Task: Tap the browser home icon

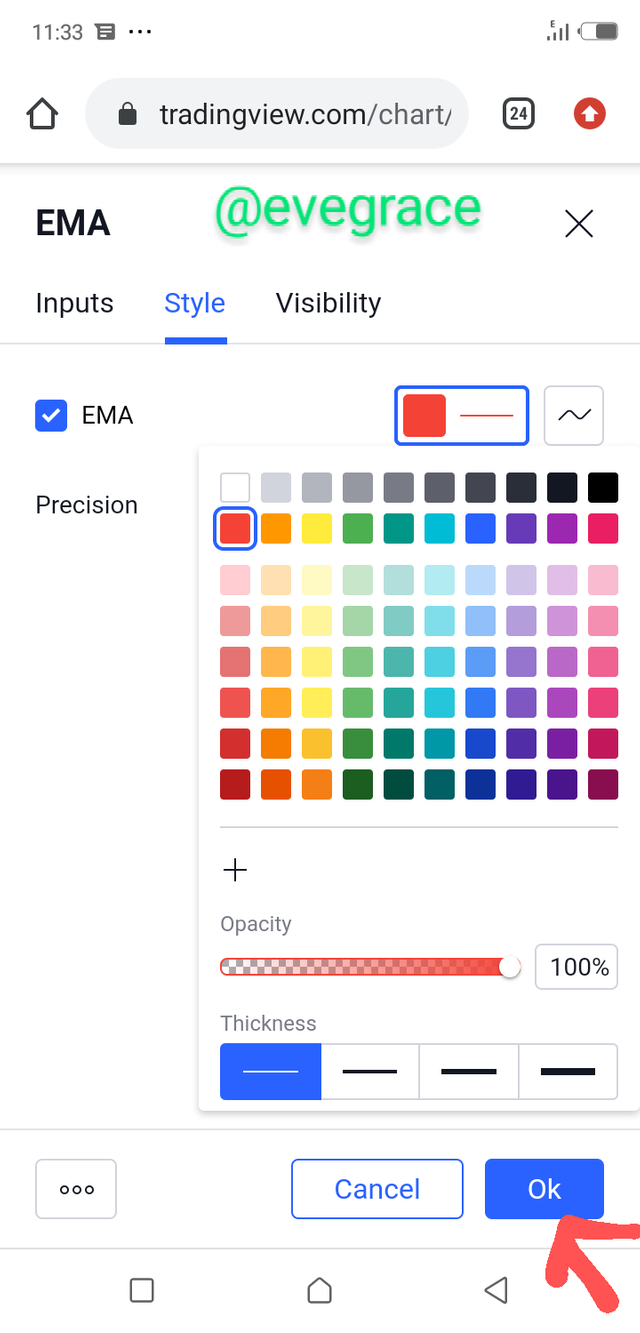Action: click(42, 115)
